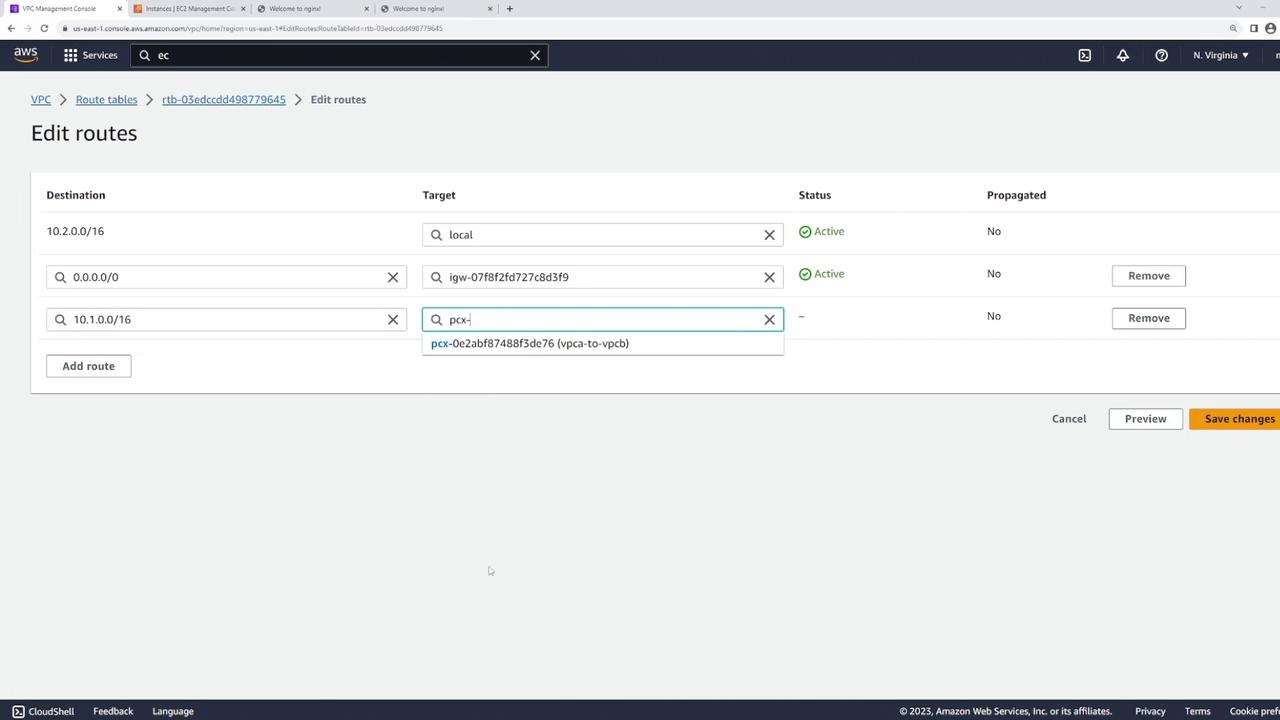Open the help question mark menu
Viewport: 1280px width, 720px height.
[x=1161, y=55]
